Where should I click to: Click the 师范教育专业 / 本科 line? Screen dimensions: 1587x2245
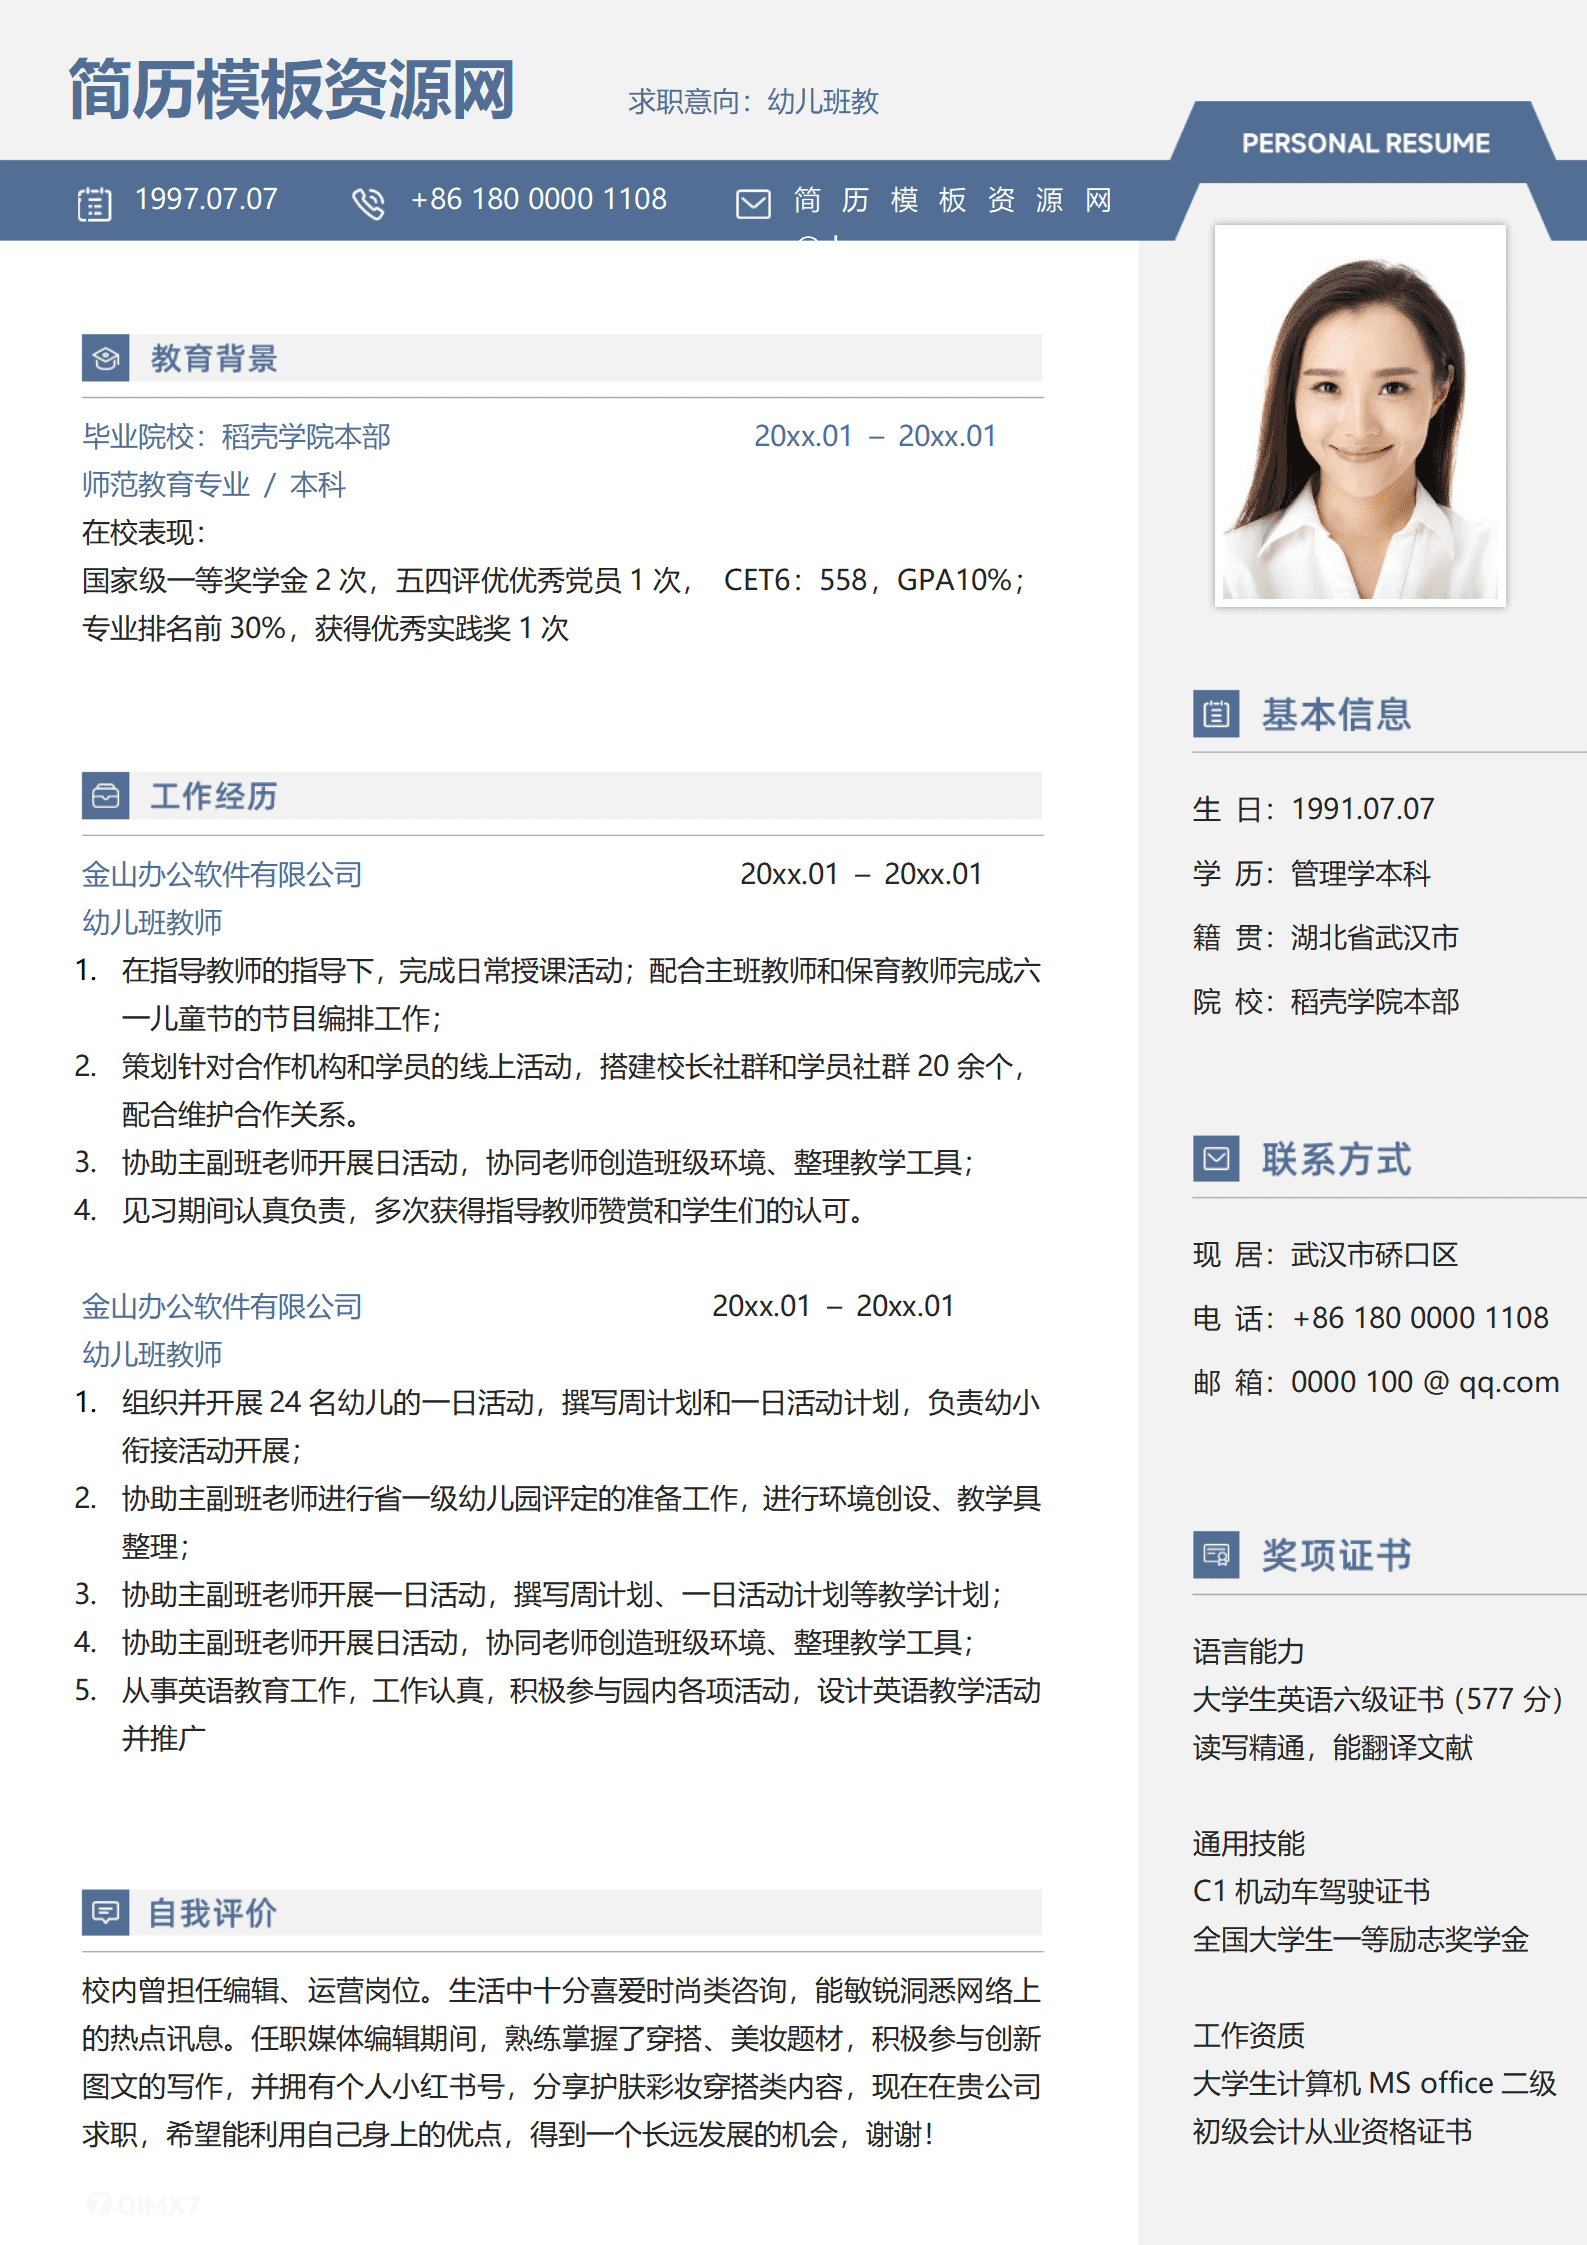213,484
